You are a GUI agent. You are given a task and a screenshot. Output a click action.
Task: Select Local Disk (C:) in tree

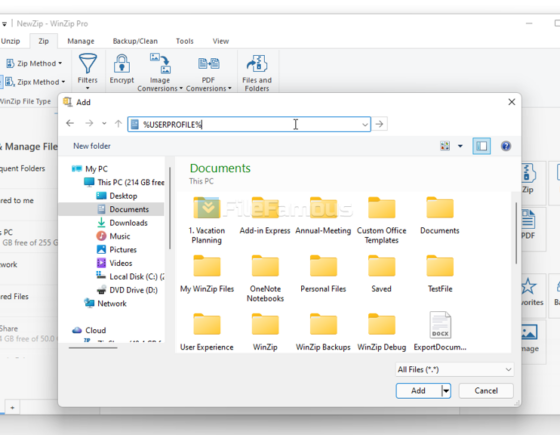[x=130, y=276]
